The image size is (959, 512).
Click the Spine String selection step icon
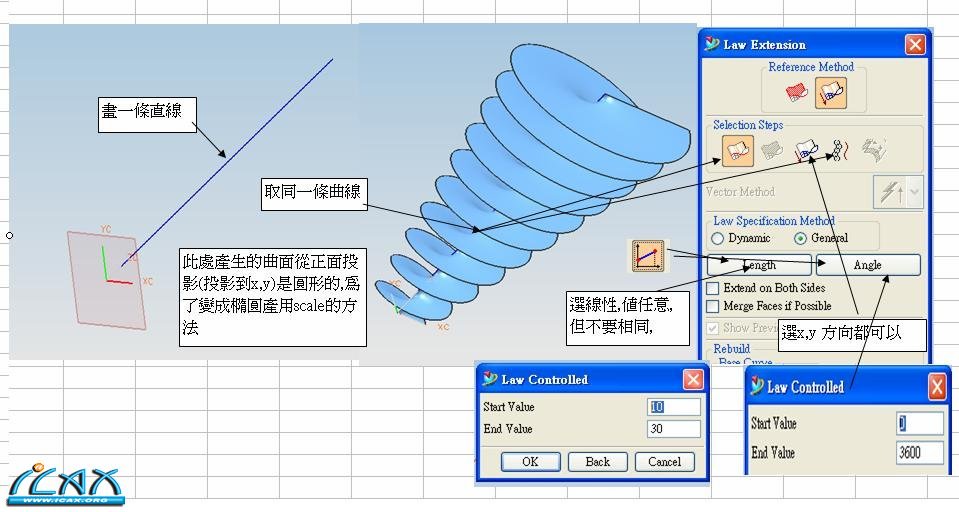[840, 150]
